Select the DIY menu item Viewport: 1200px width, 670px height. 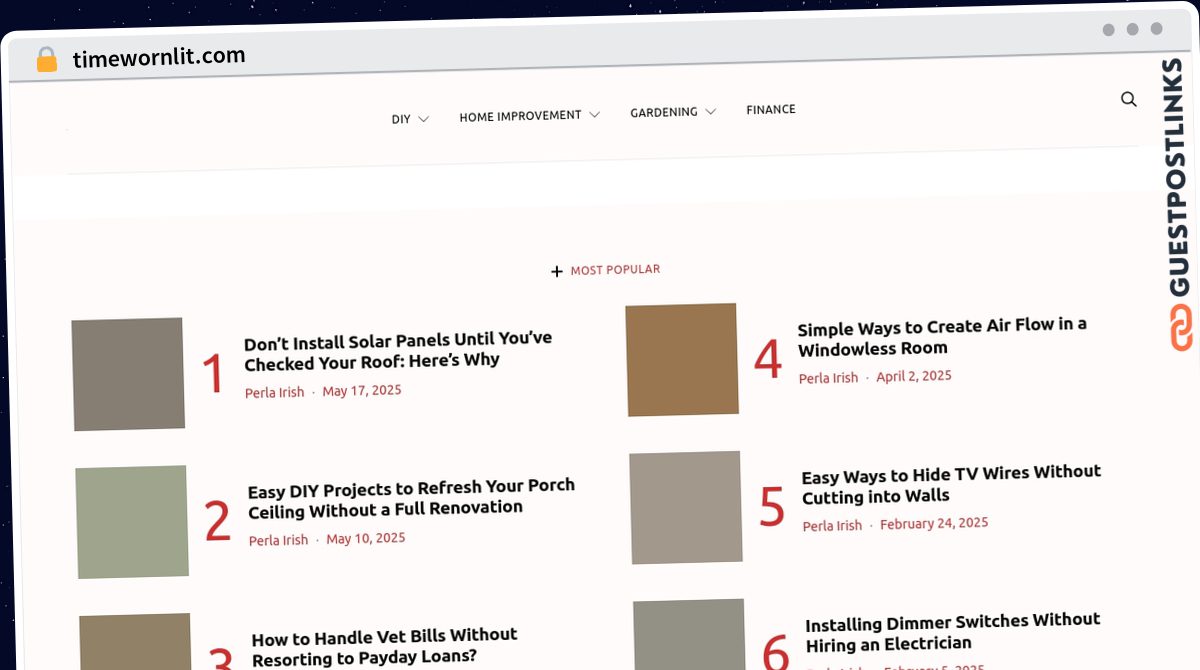[x=399, y=118]
